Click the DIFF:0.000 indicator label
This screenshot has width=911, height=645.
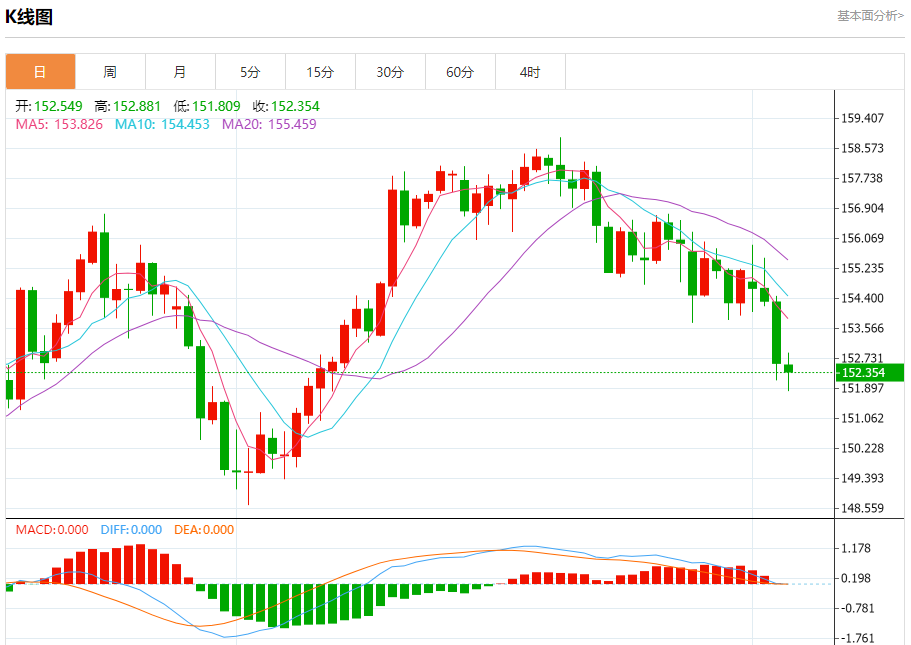131,530
